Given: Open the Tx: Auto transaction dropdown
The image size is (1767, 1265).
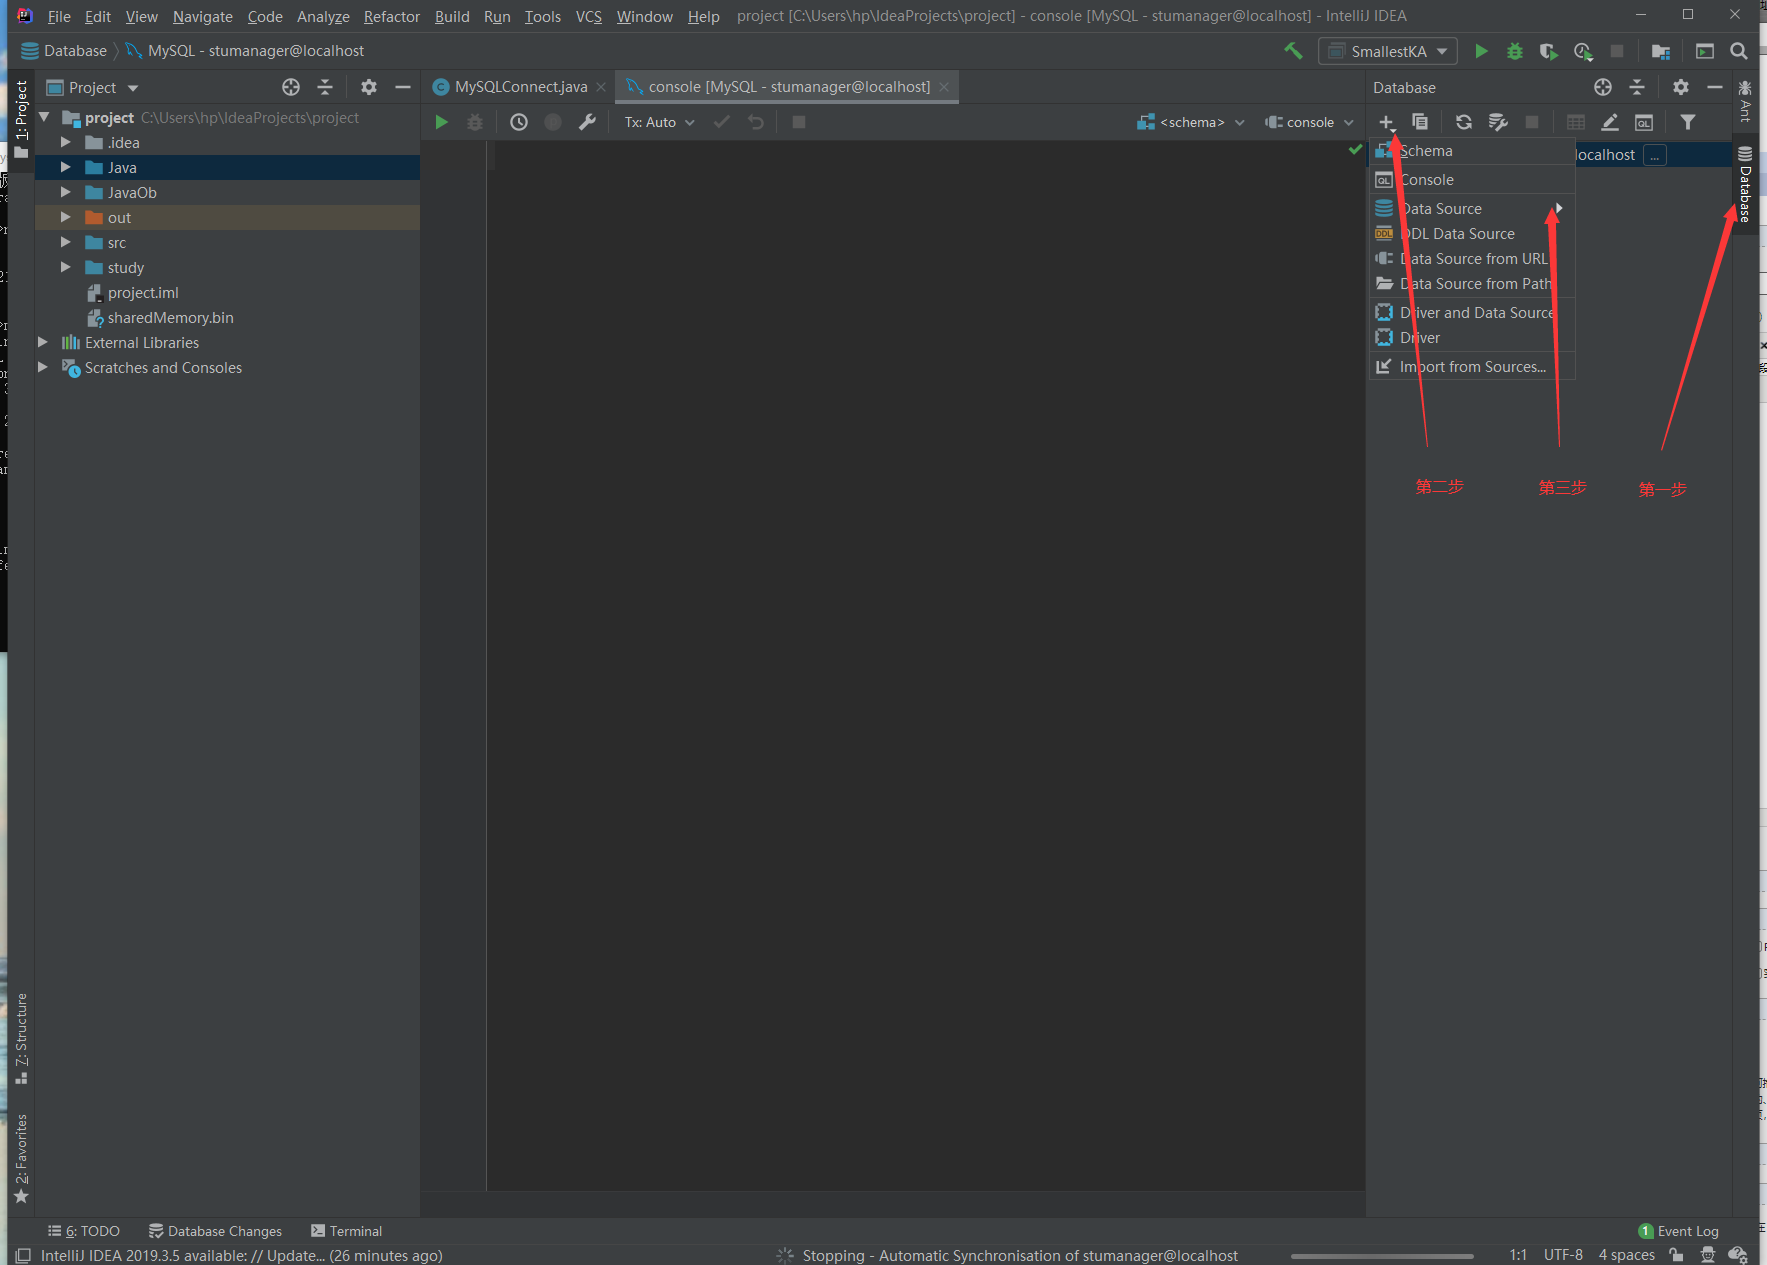Looking at the screenshot, I should coord(659,122).
